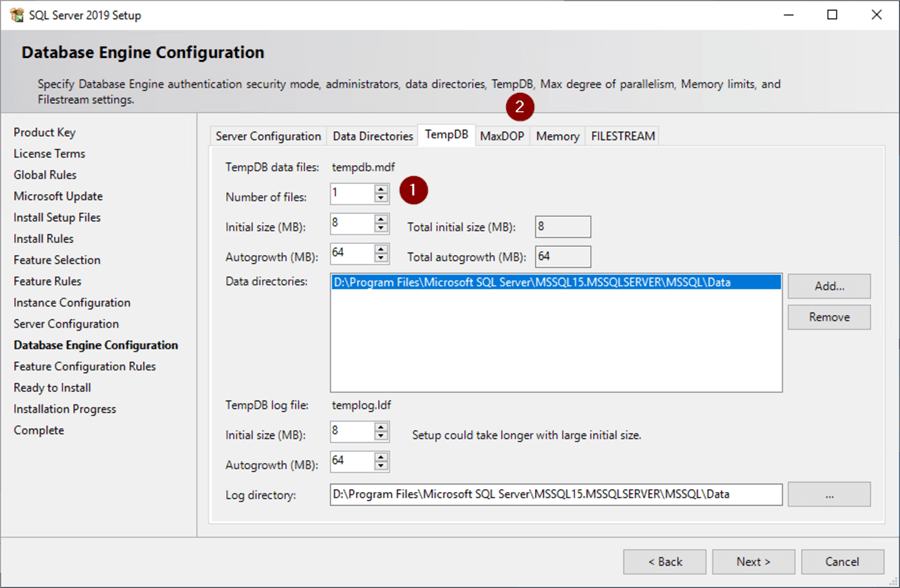Viewport: 900px width, 588px height.
Task: Click Install Rules step
Action: (44, 238)
